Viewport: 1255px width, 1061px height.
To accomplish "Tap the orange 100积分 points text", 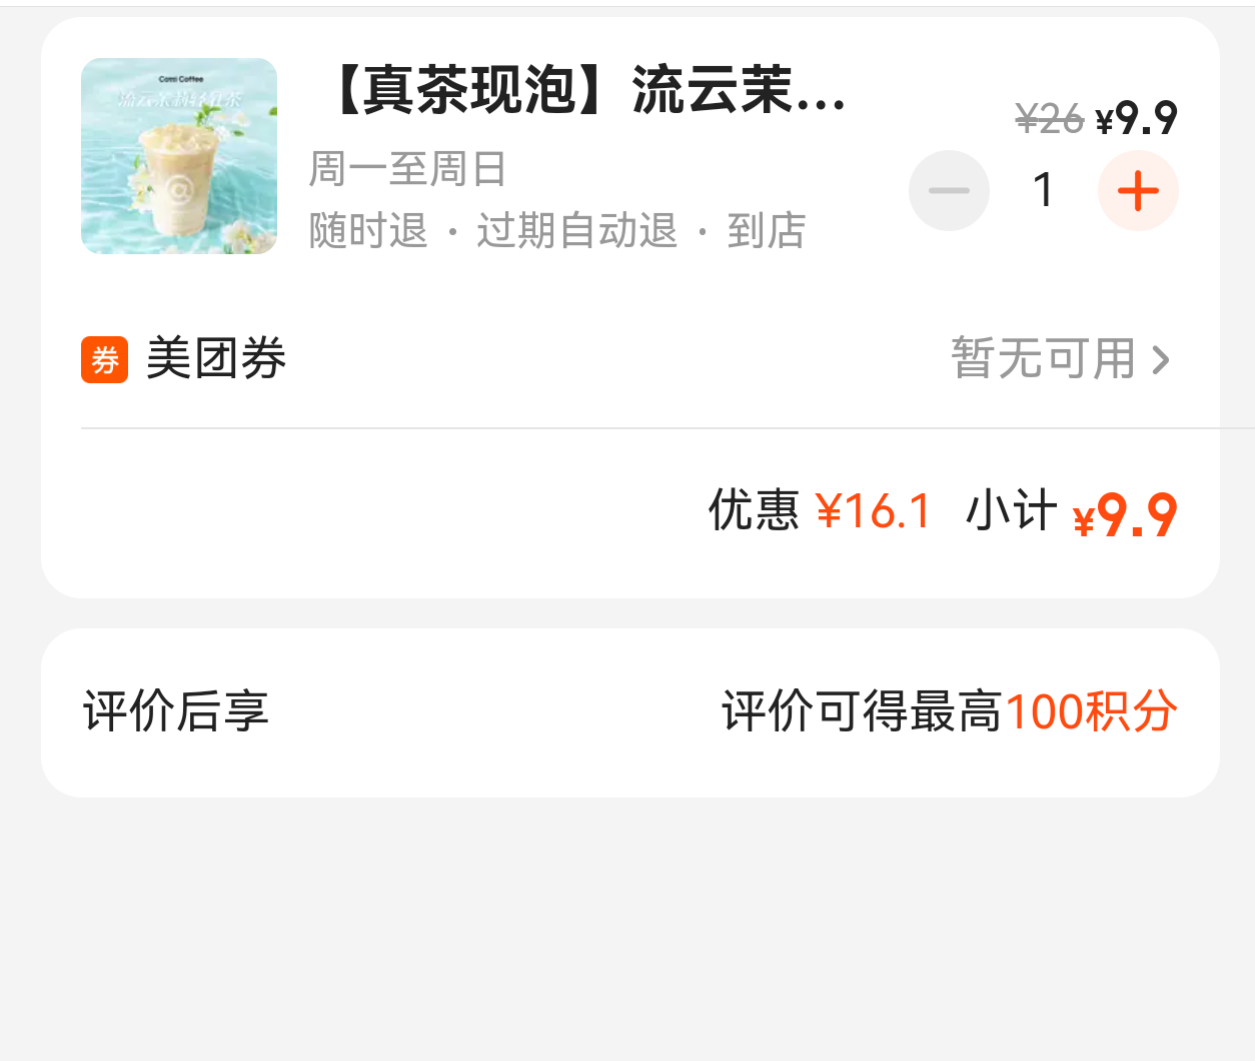I will [x=1091, y=712].
